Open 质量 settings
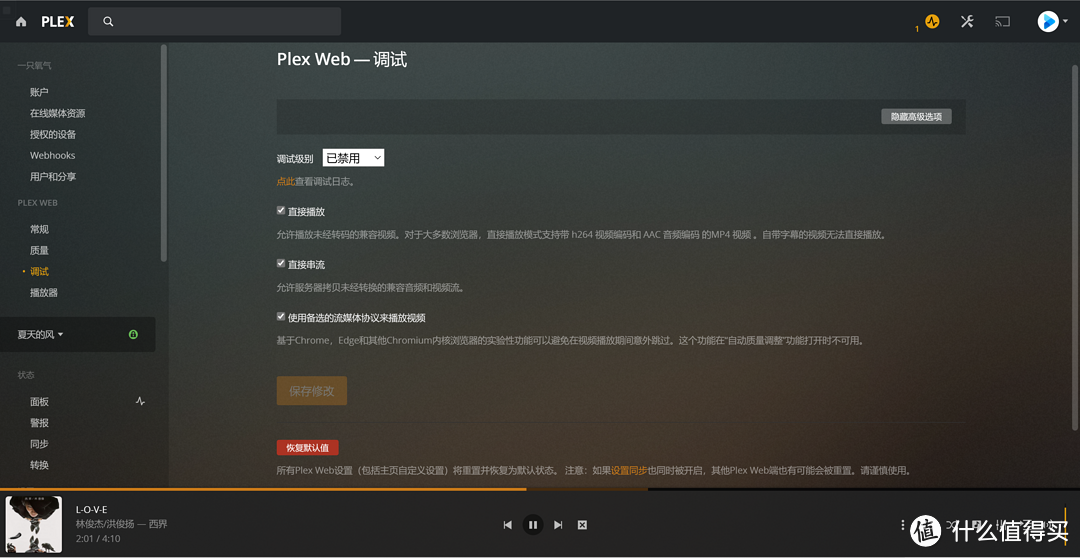This screenshot has width=1080, height=558. point(39,251)
